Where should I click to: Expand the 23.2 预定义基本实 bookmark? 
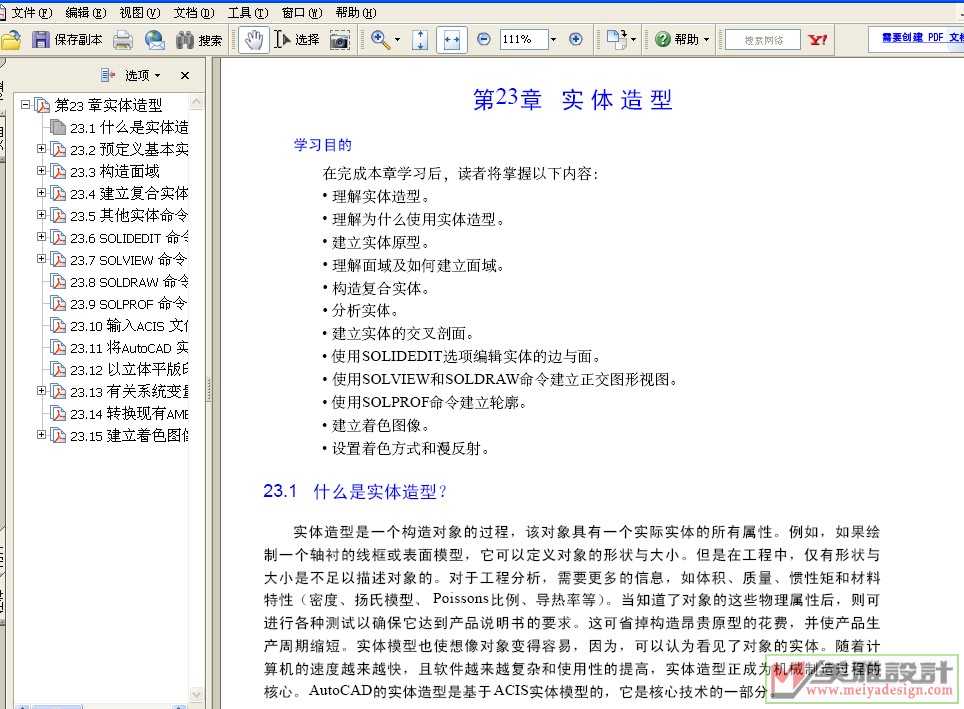41,149
